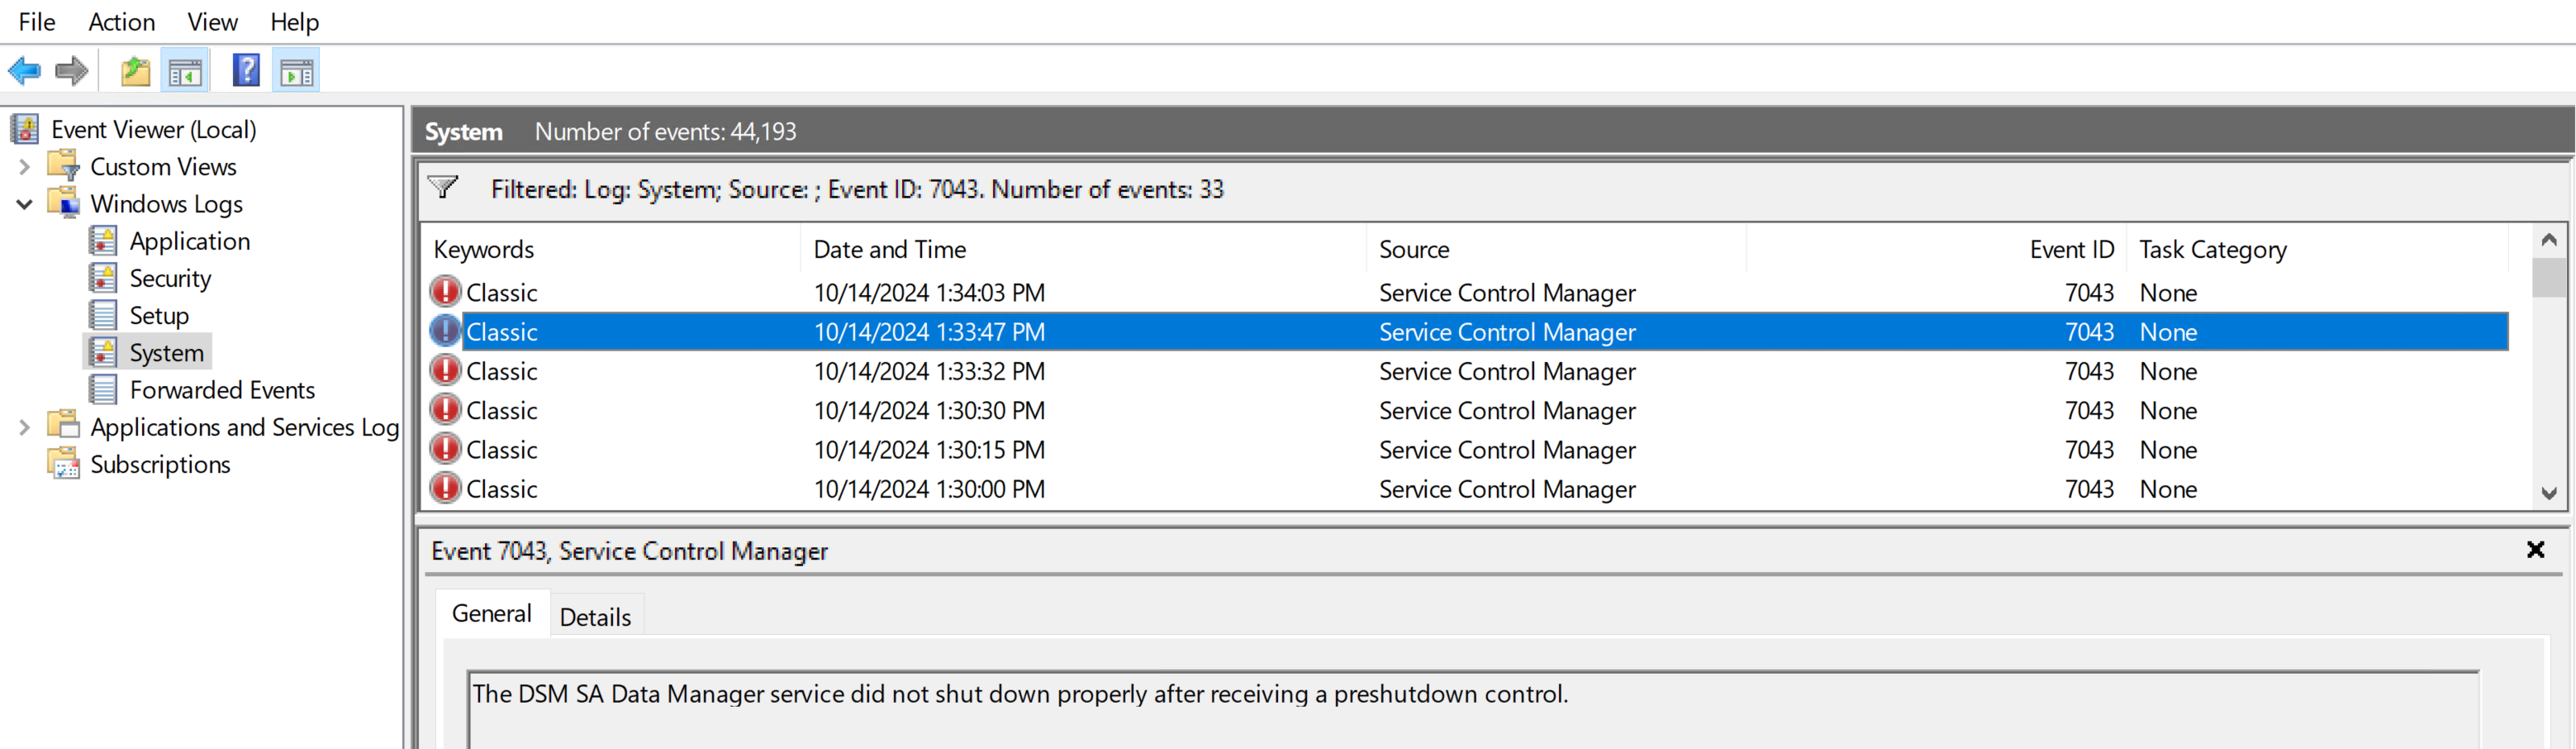Select the System log icon in the sidebar

pyautogui.click(x=103, y=351)
